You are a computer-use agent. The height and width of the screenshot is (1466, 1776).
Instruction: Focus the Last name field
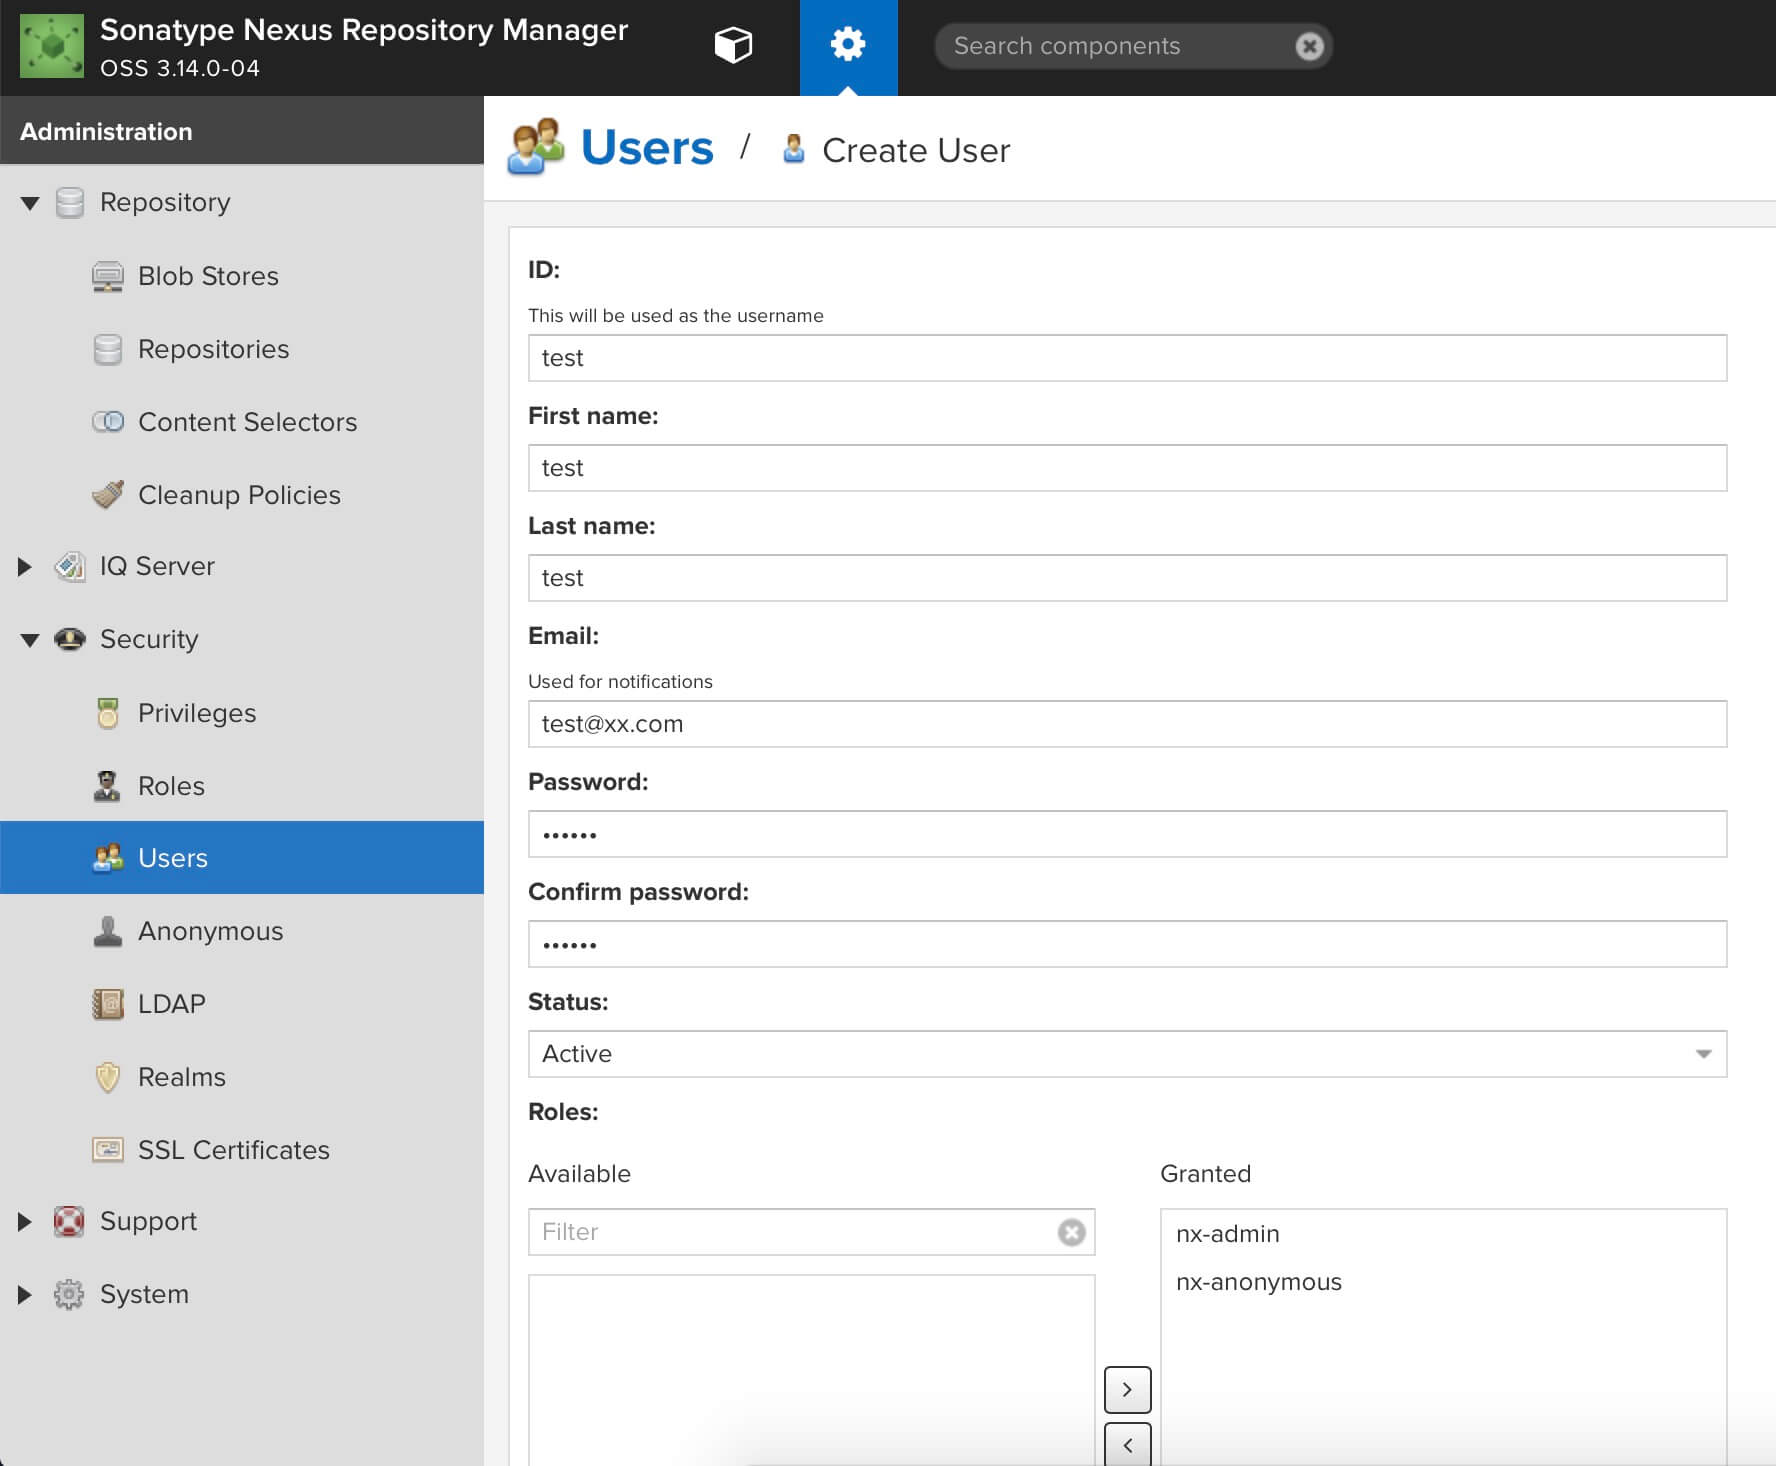point(1127,578)
